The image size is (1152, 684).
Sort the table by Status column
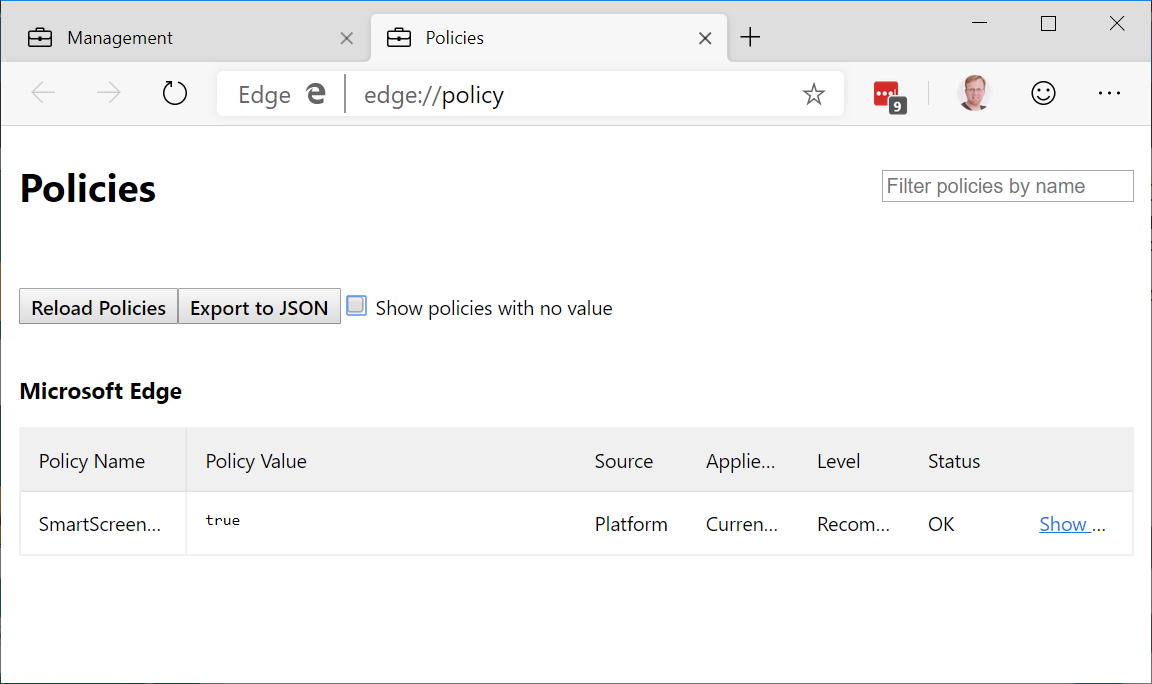pos(953,461)
